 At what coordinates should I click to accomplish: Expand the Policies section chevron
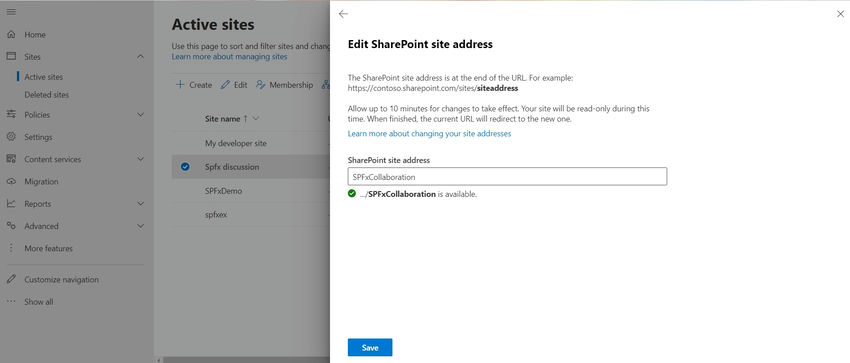(140, 115)
